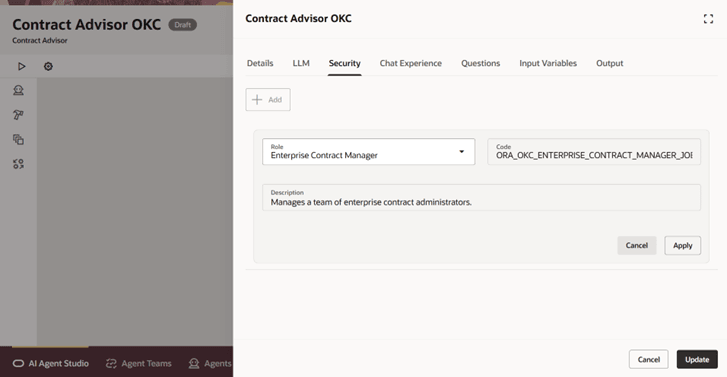Cancel the panel next to Update

tap(649, 359)
